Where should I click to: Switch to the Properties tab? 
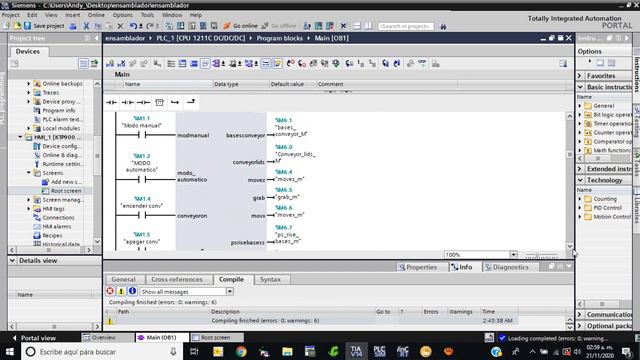[418, 267]
